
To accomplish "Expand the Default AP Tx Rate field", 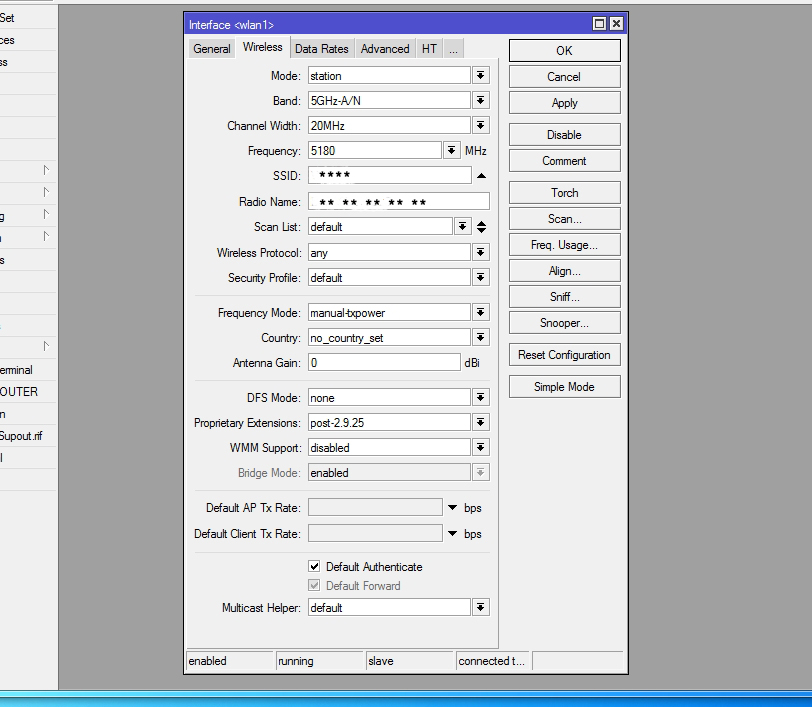I will pos(453,508).
